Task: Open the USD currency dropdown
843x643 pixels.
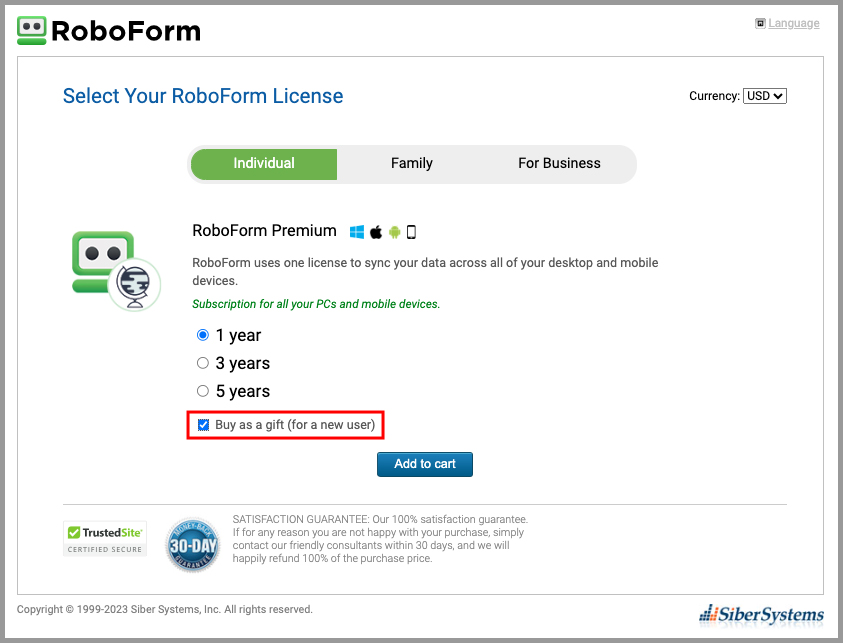Action: (x=765, y=96)
